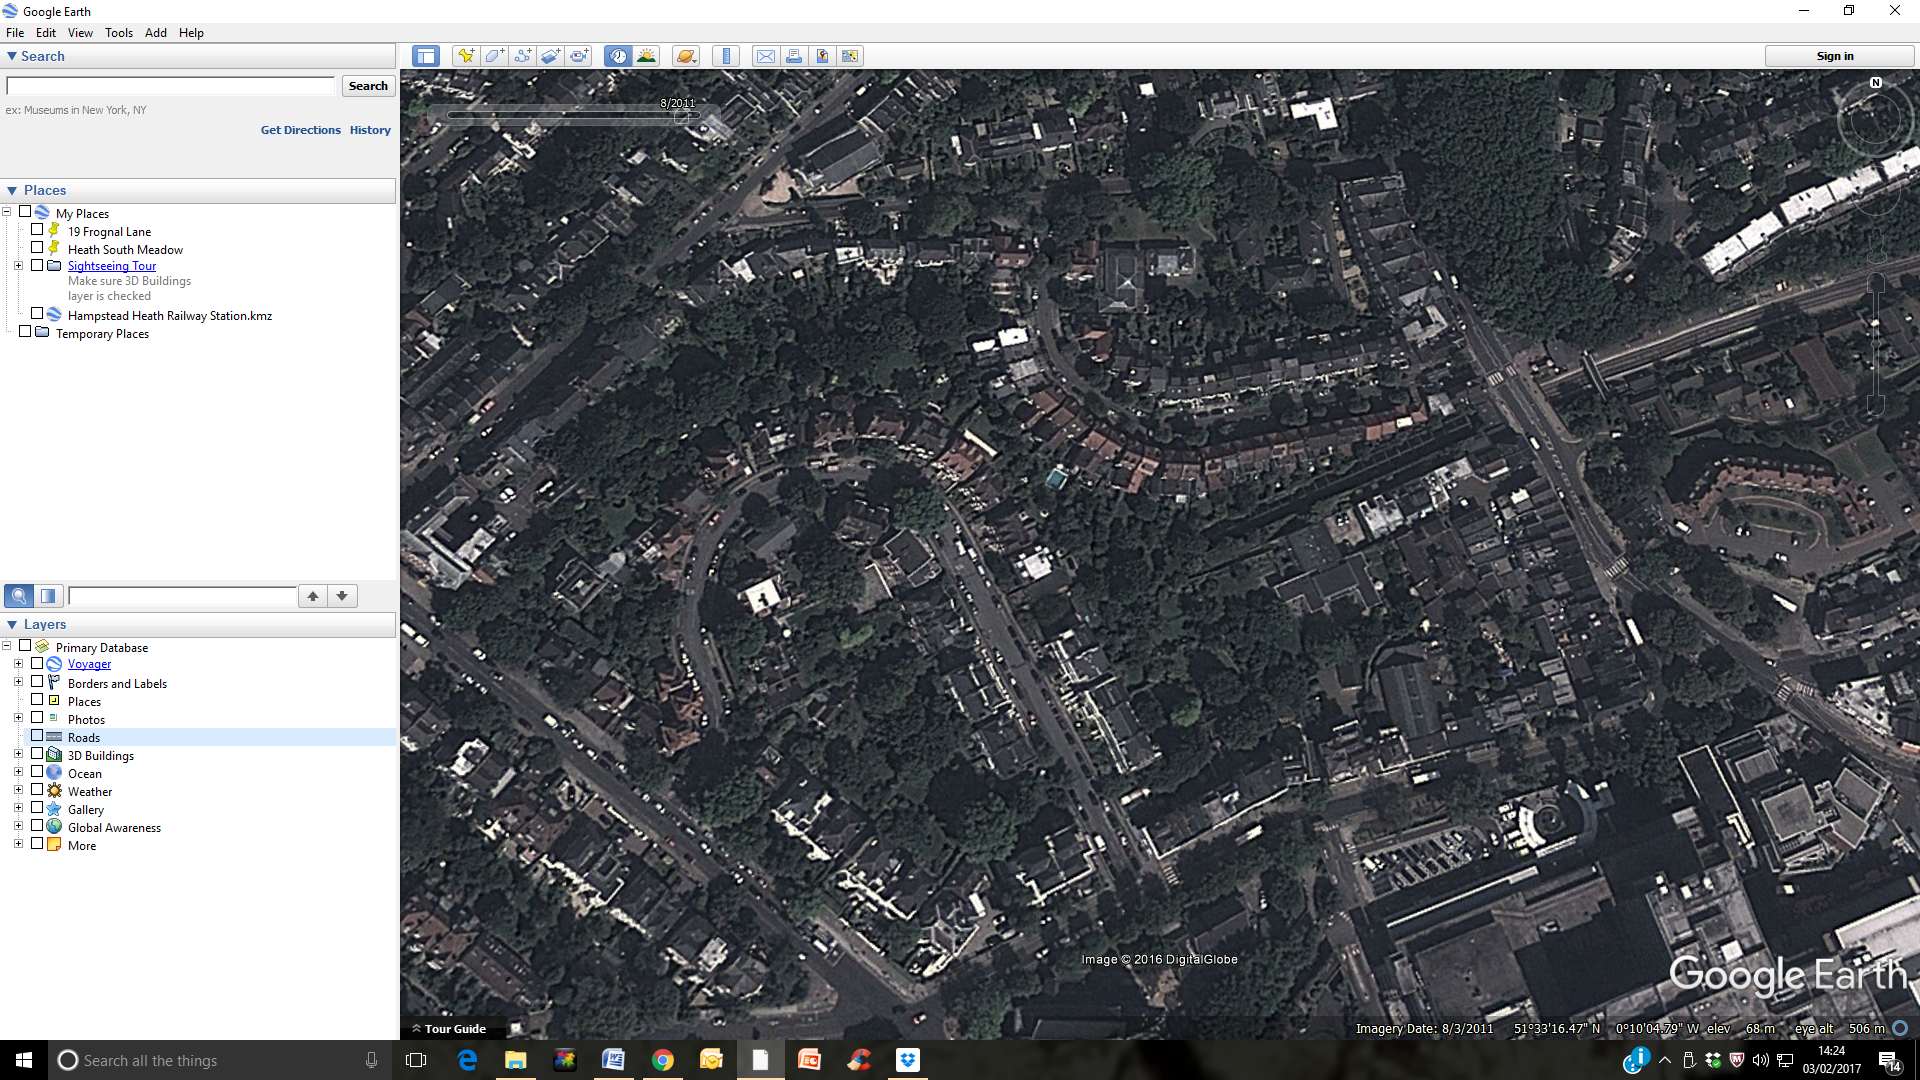Screen dimensions: 1920x1080
Task: Check Hampstead Heath Railway Station.kmz
Action: [x=37, y=314]
